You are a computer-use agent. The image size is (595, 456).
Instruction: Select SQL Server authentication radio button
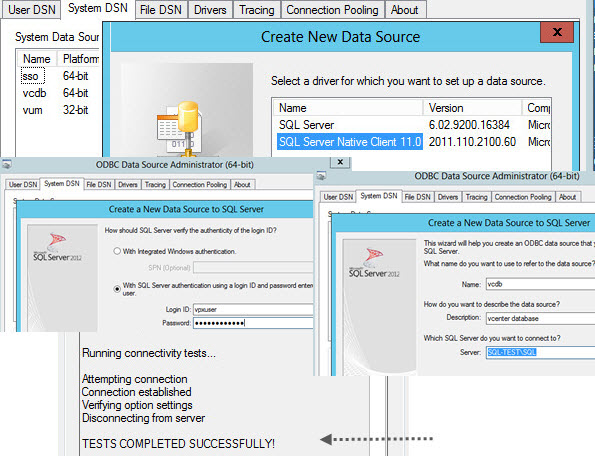117,289
